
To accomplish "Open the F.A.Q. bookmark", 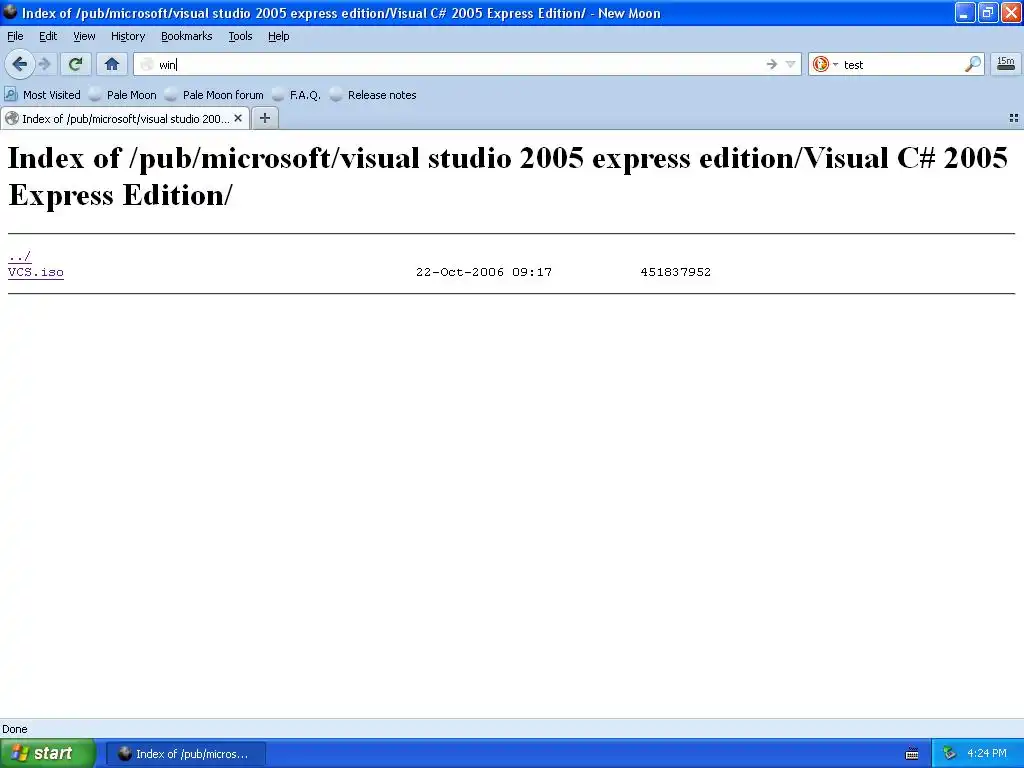I will pos(296,95).
